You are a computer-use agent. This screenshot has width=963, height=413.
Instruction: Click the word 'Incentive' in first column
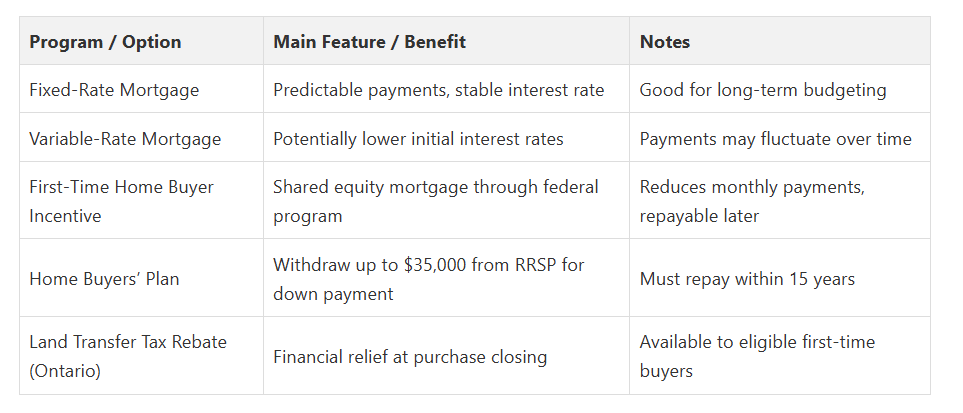(x=65, y=216)
